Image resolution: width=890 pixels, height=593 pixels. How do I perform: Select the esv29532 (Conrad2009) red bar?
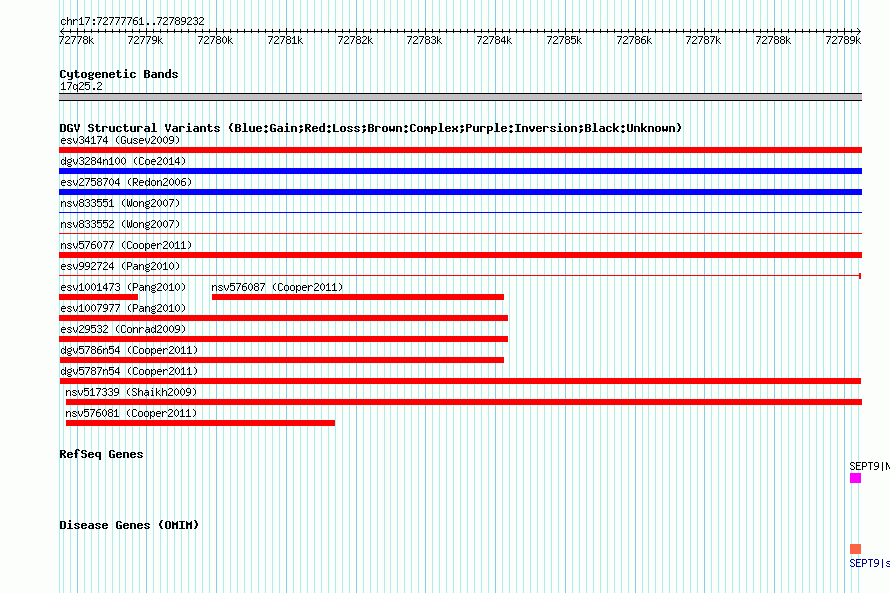(283, 339)
